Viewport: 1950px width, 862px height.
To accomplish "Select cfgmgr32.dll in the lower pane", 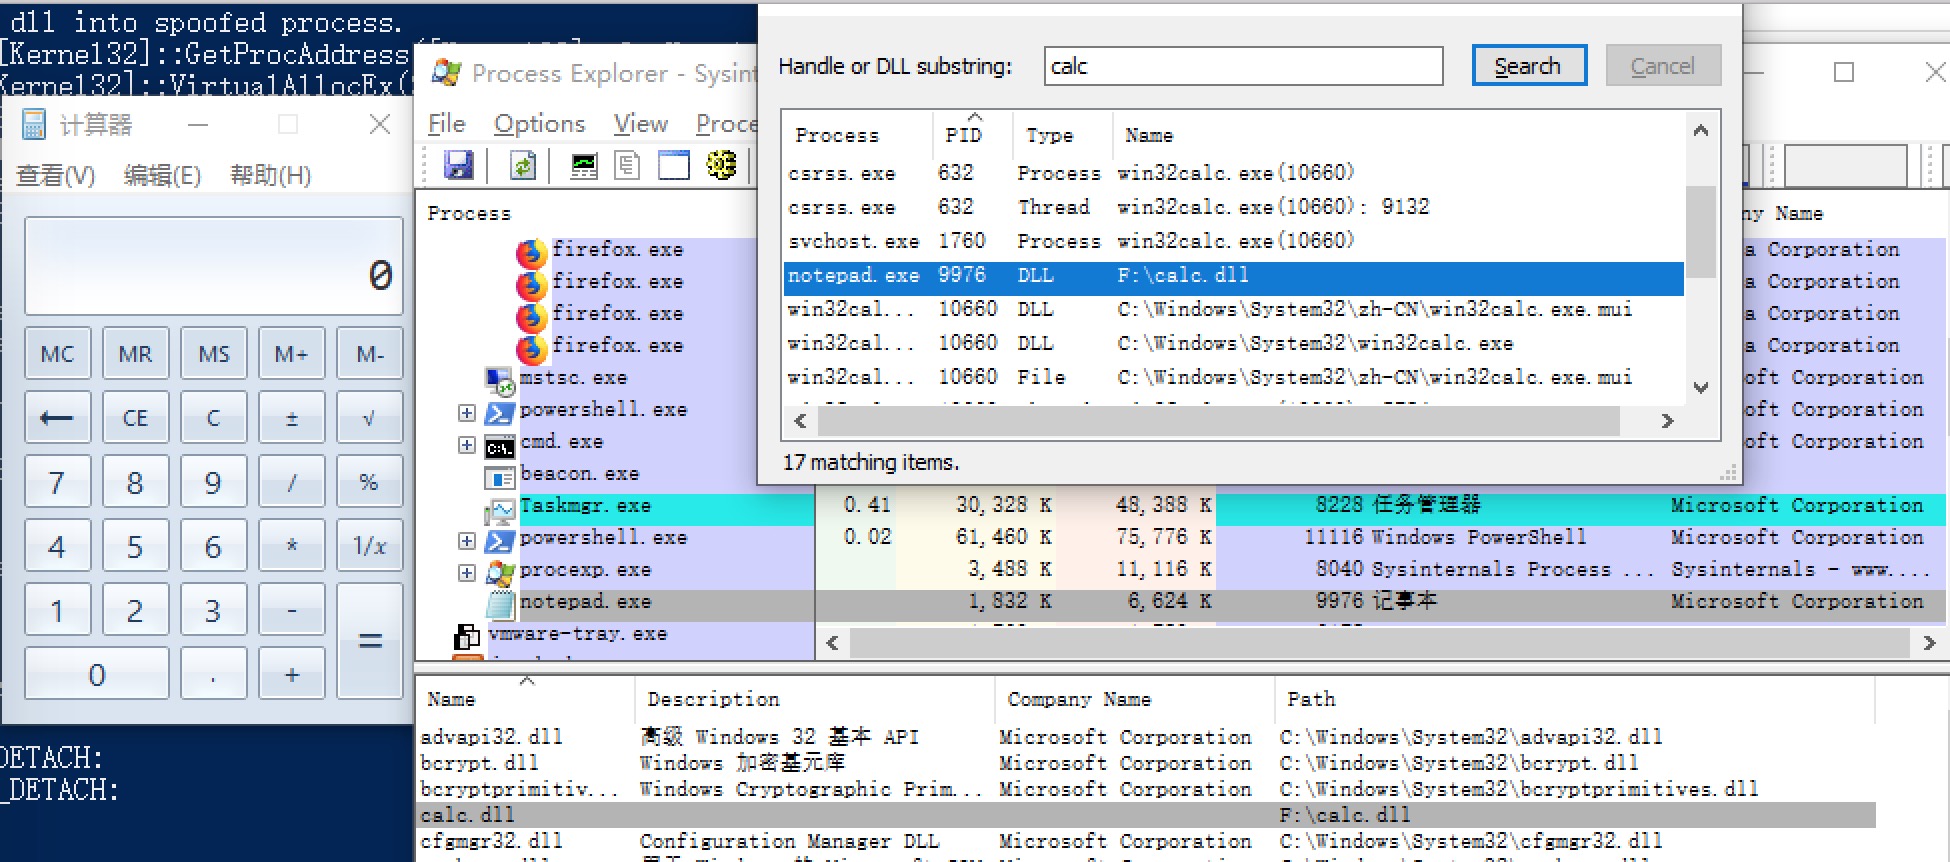I will coord(1146,841).
